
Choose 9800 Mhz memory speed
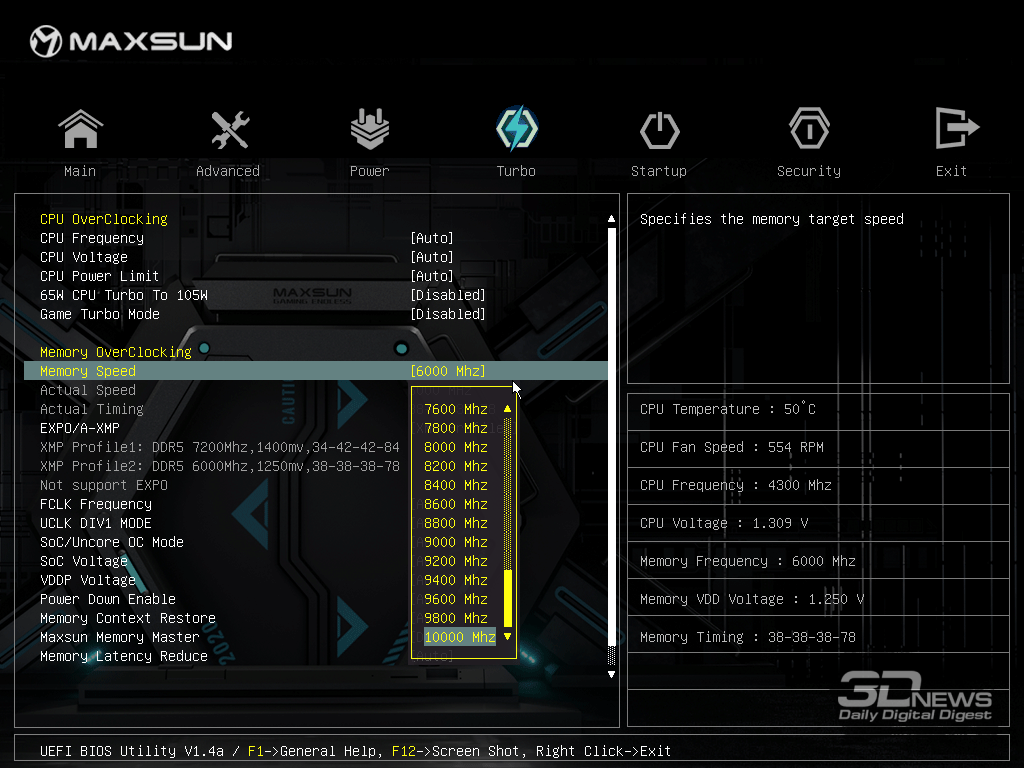tap(456, 617)
